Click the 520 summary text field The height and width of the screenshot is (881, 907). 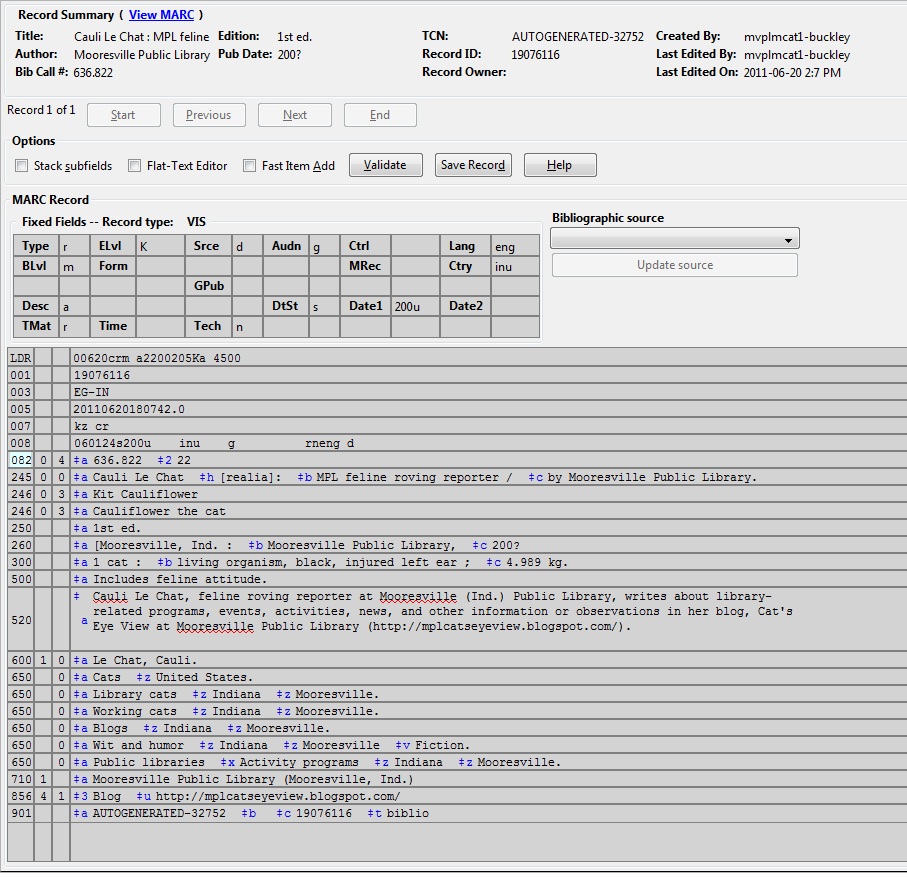coord(488,620)
